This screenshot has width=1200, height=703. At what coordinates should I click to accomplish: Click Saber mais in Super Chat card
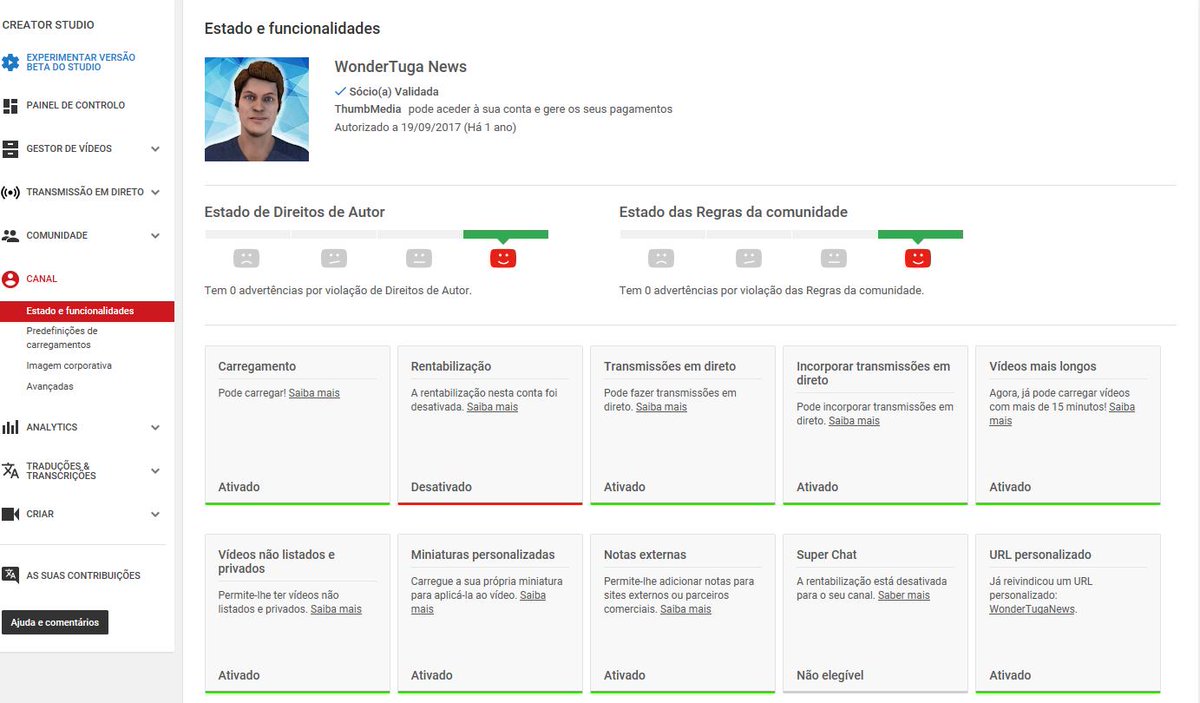[x=904, y=595]
